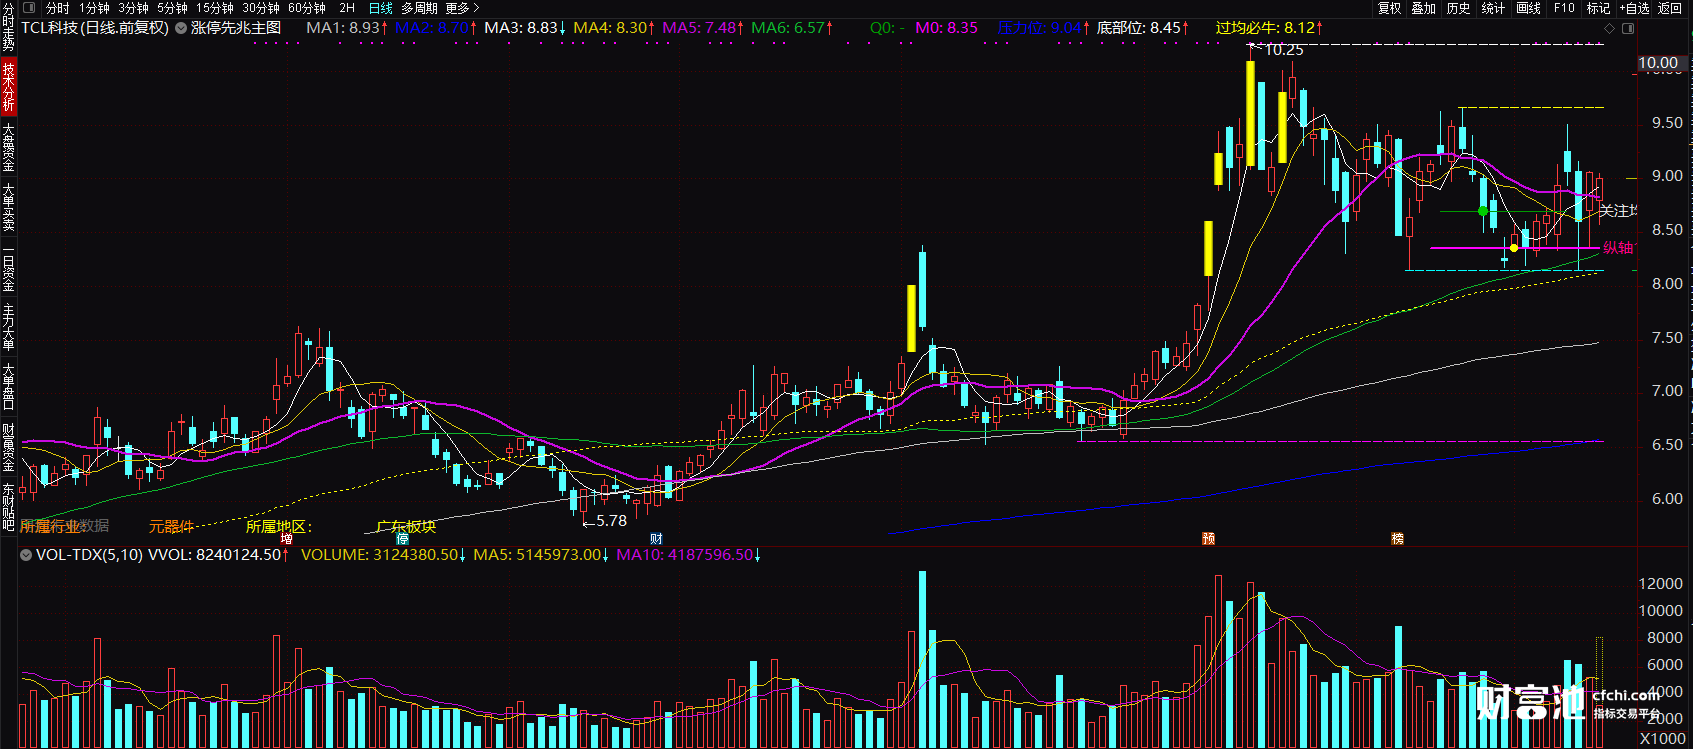Click the 增 event marker on timeline

[287, 539]
